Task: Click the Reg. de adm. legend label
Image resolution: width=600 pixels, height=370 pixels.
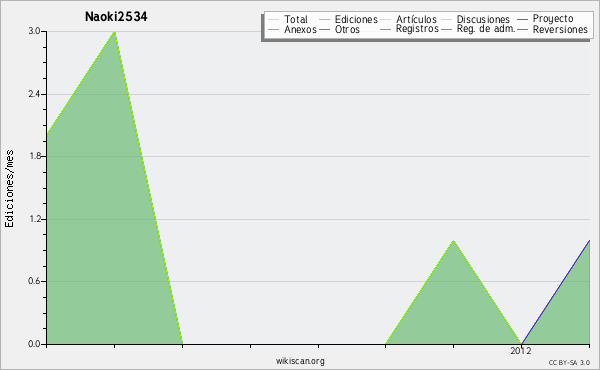Action: pos(486,29)
